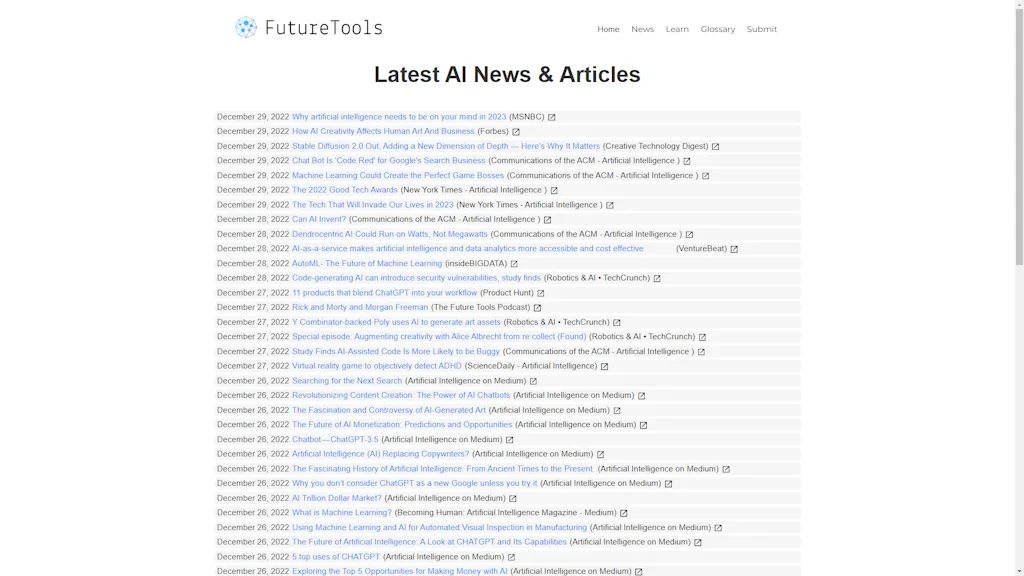Open 'How AI Creativity Affects Human Art And Business'
This screenshot has width=1024, height=576.
click(383, 131)
